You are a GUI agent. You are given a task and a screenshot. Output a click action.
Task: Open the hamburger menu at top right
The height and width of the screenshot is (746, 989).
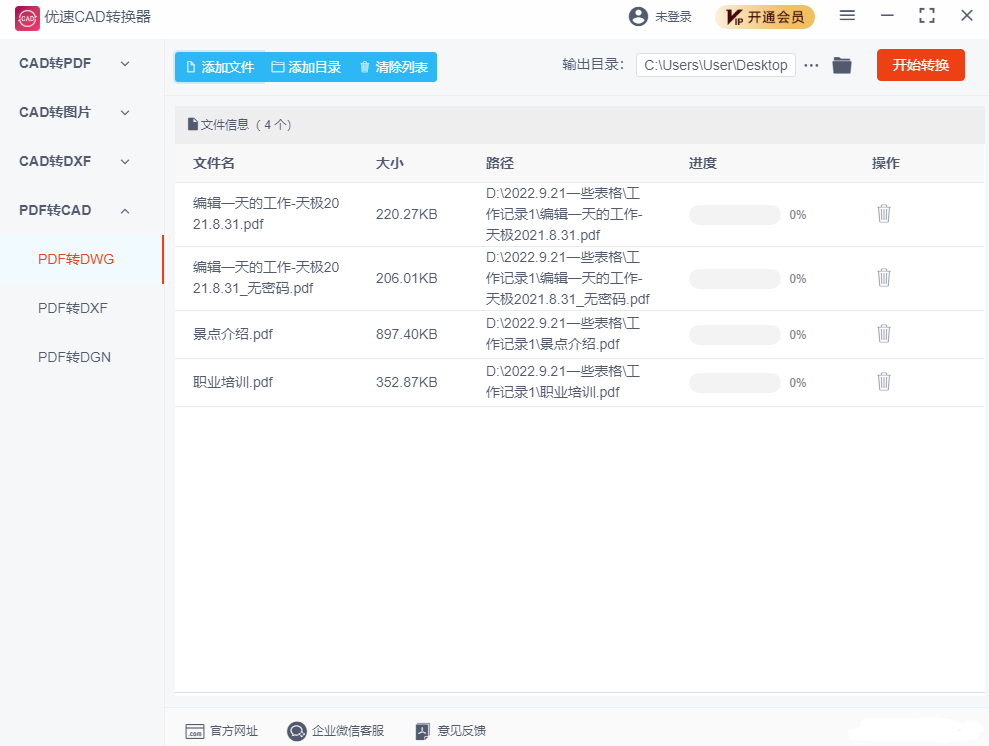(845, 16)
